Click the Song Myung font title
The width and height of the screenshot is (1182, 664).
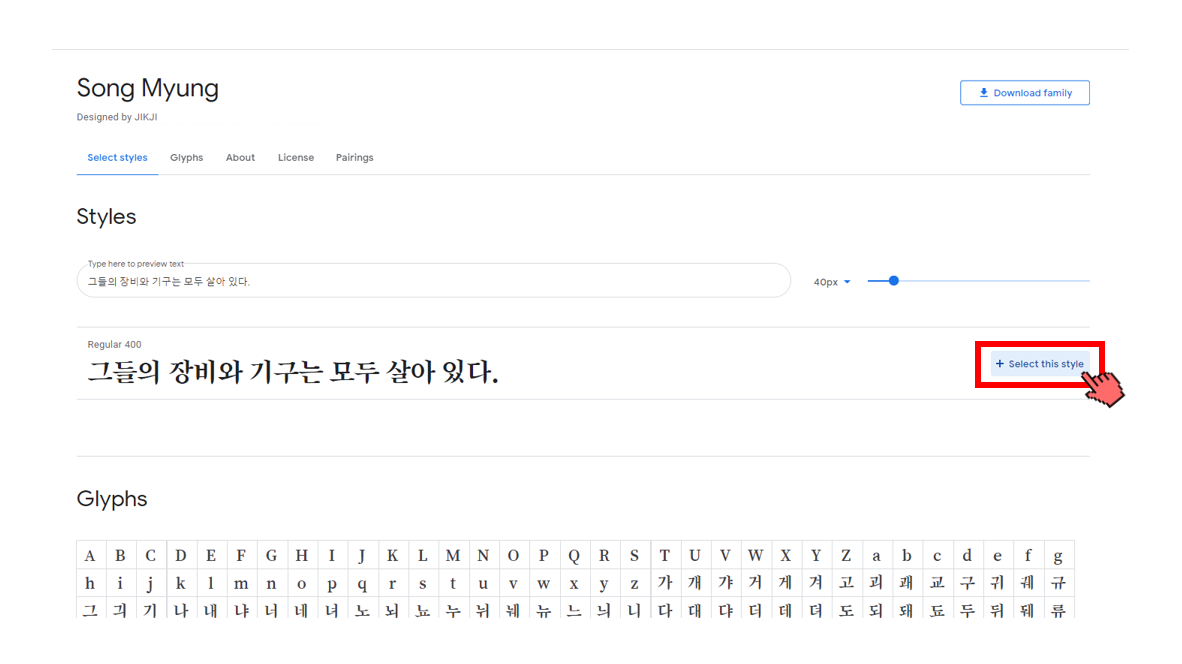tap(148, 88)
